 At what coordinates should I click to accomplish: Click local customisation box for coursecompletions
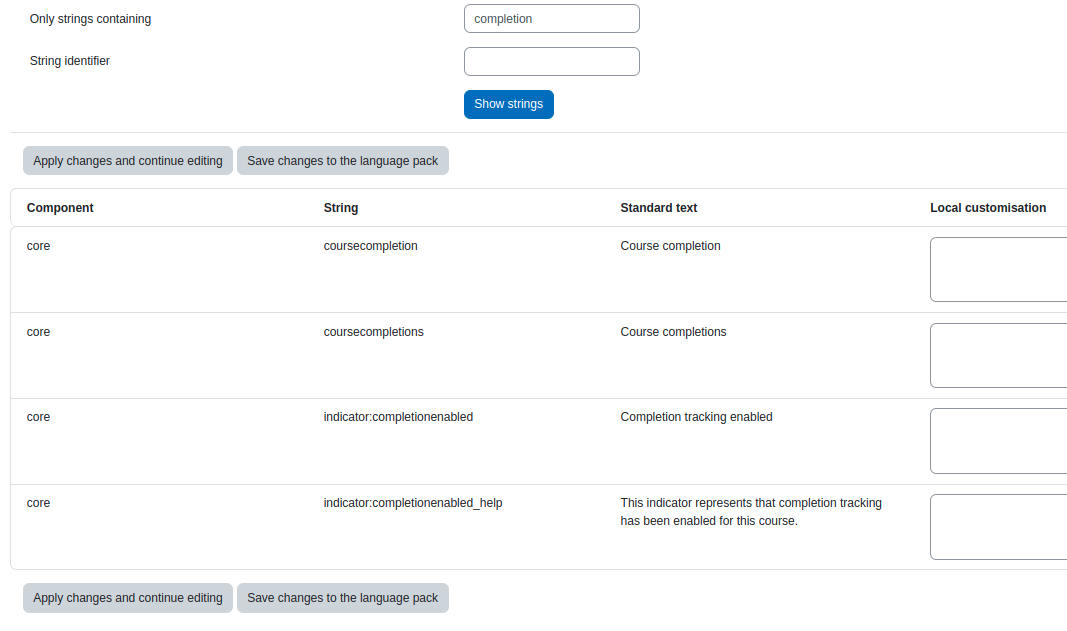pos(998,355)
